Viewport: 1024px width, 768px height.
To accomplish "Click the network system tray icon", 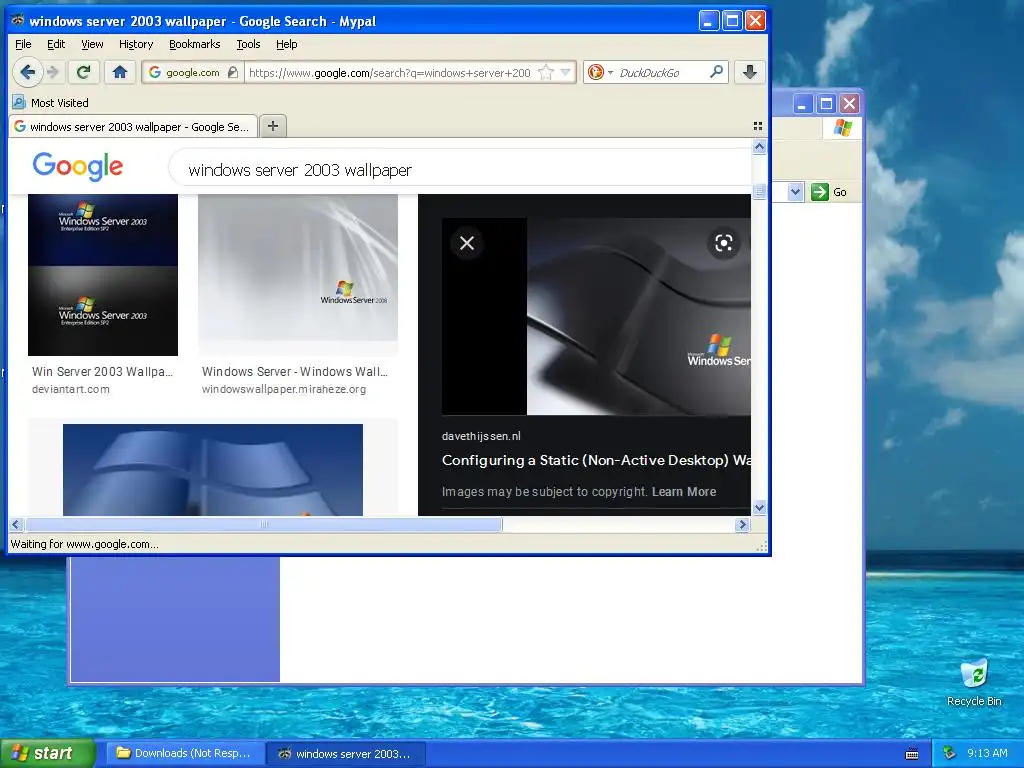I will (950, 753).
